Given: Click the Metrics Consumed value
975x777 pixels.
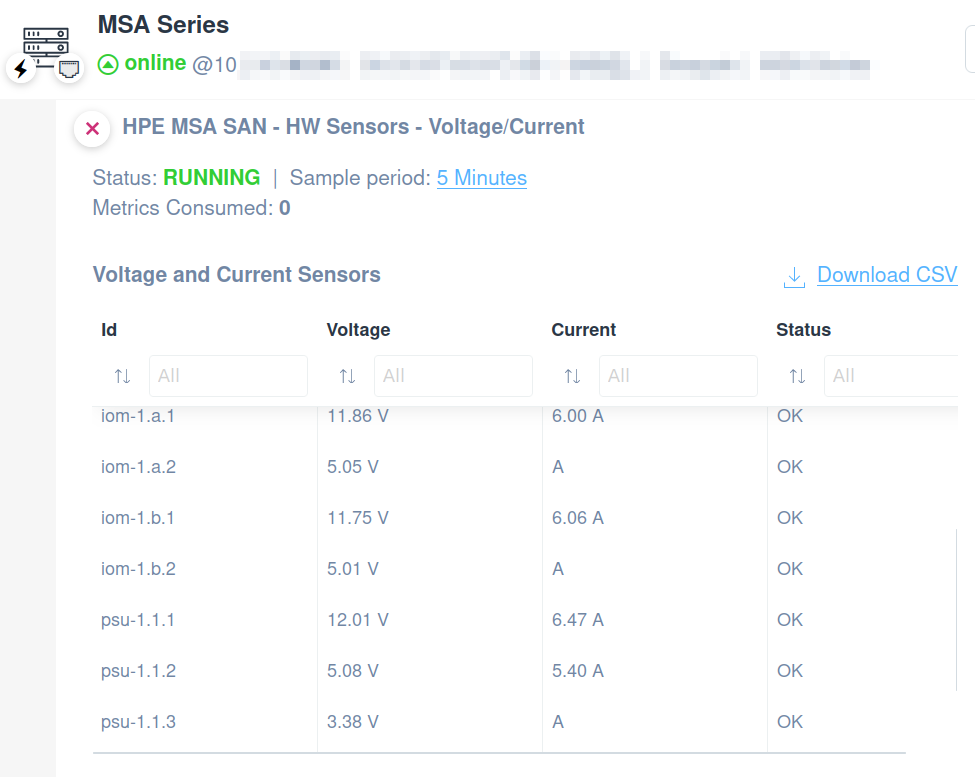Looking at the screenshot, I should pos(285,208).
